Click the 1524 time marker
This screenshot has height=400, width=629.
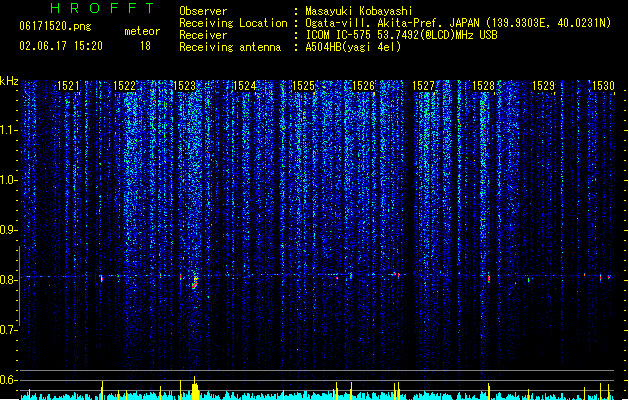(x=244, y=86)
